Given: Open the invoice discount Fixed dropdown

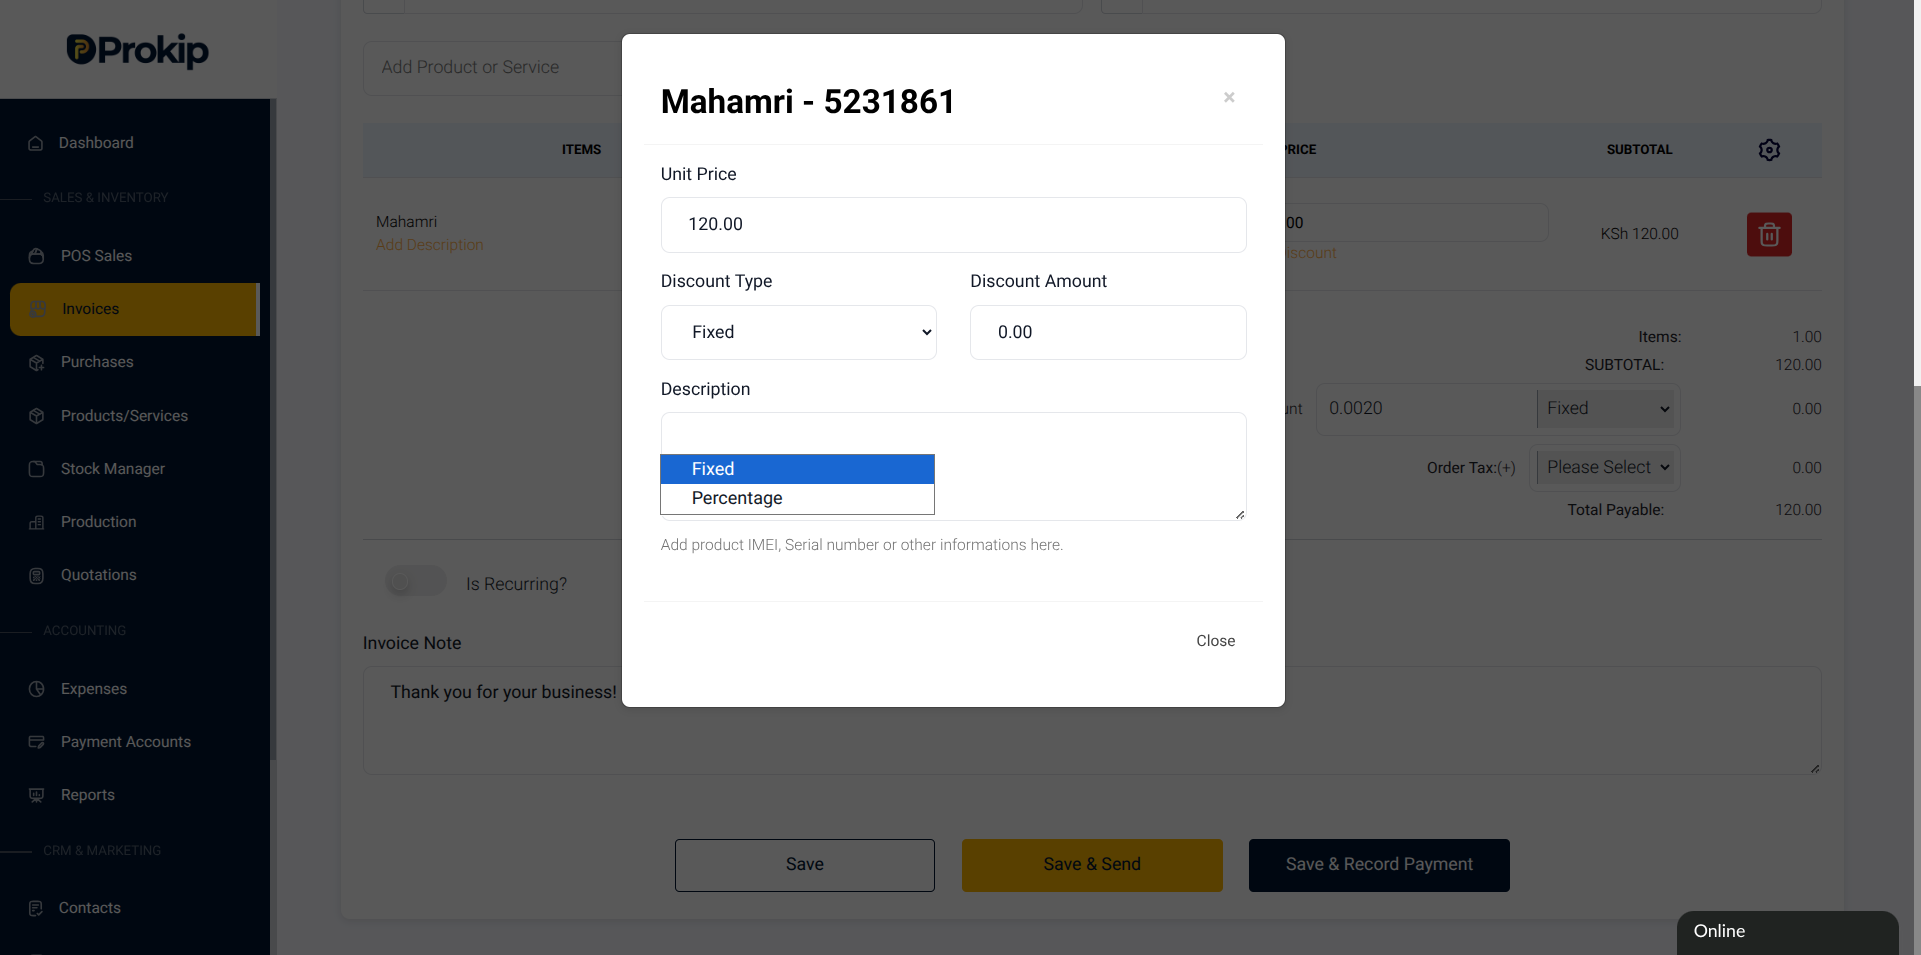Looking at the screenshot, I should (x=1607, y=408).
